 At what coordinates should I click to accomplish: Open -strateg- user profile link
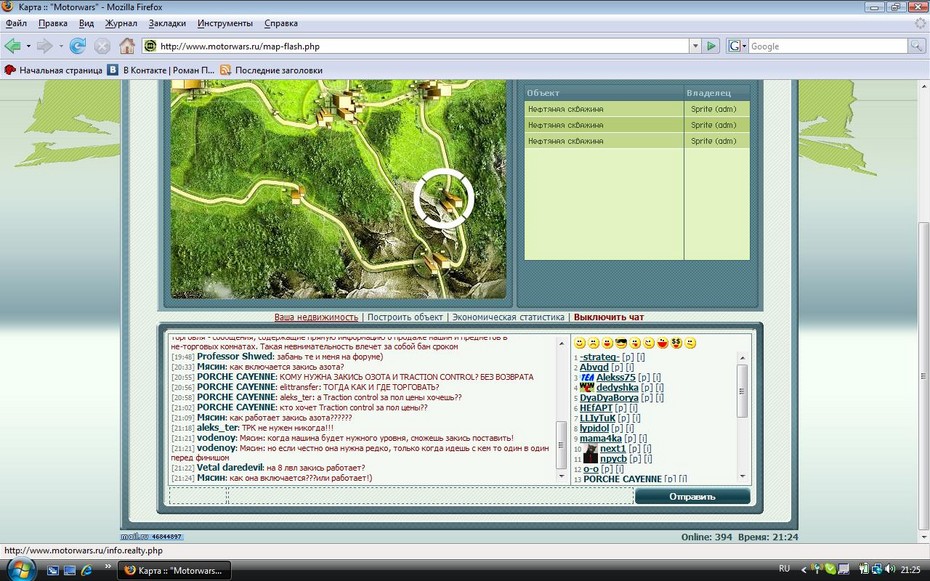coord(599,357)
